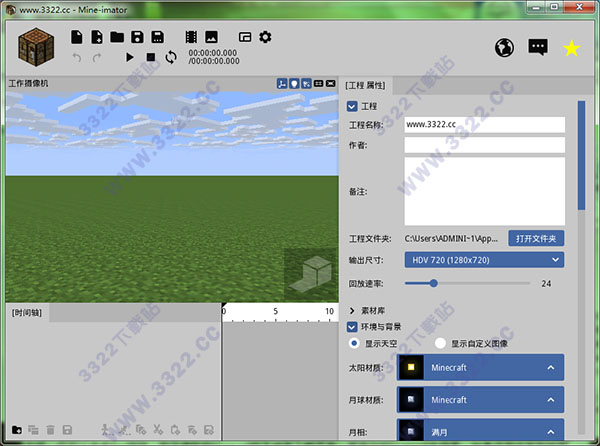Open a project using the folder icon
The height and width of the screenshot is (446, 600).
point(117,37)
